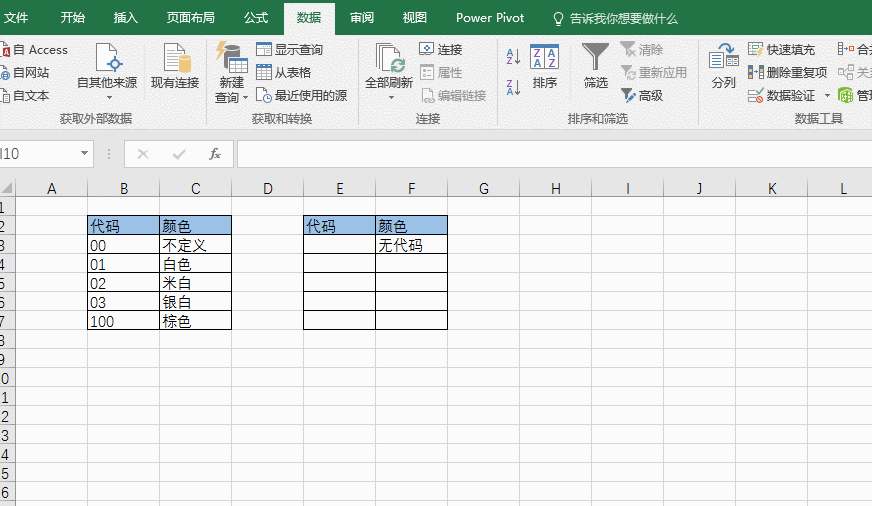This screenshot has width=872, height=506.
Task: Switch to the Formulas (公式) tab
Action: 256,18
